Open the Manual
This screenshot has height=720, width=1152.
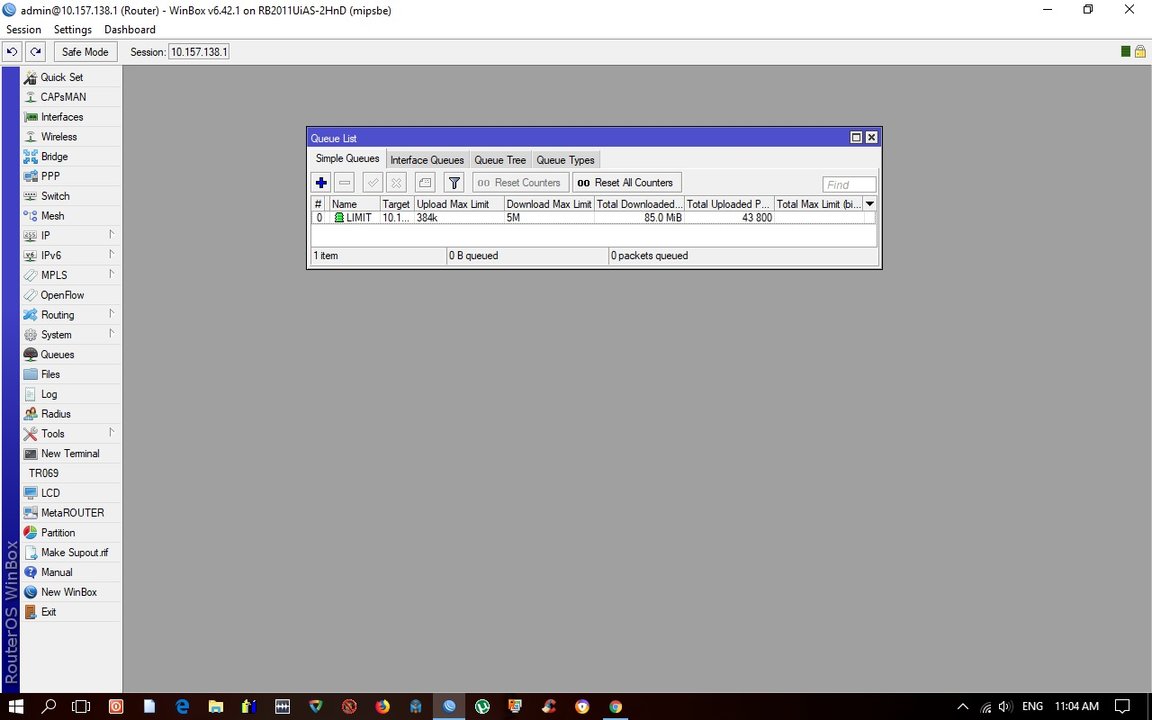pyautogui.click(x=71, y=573)
